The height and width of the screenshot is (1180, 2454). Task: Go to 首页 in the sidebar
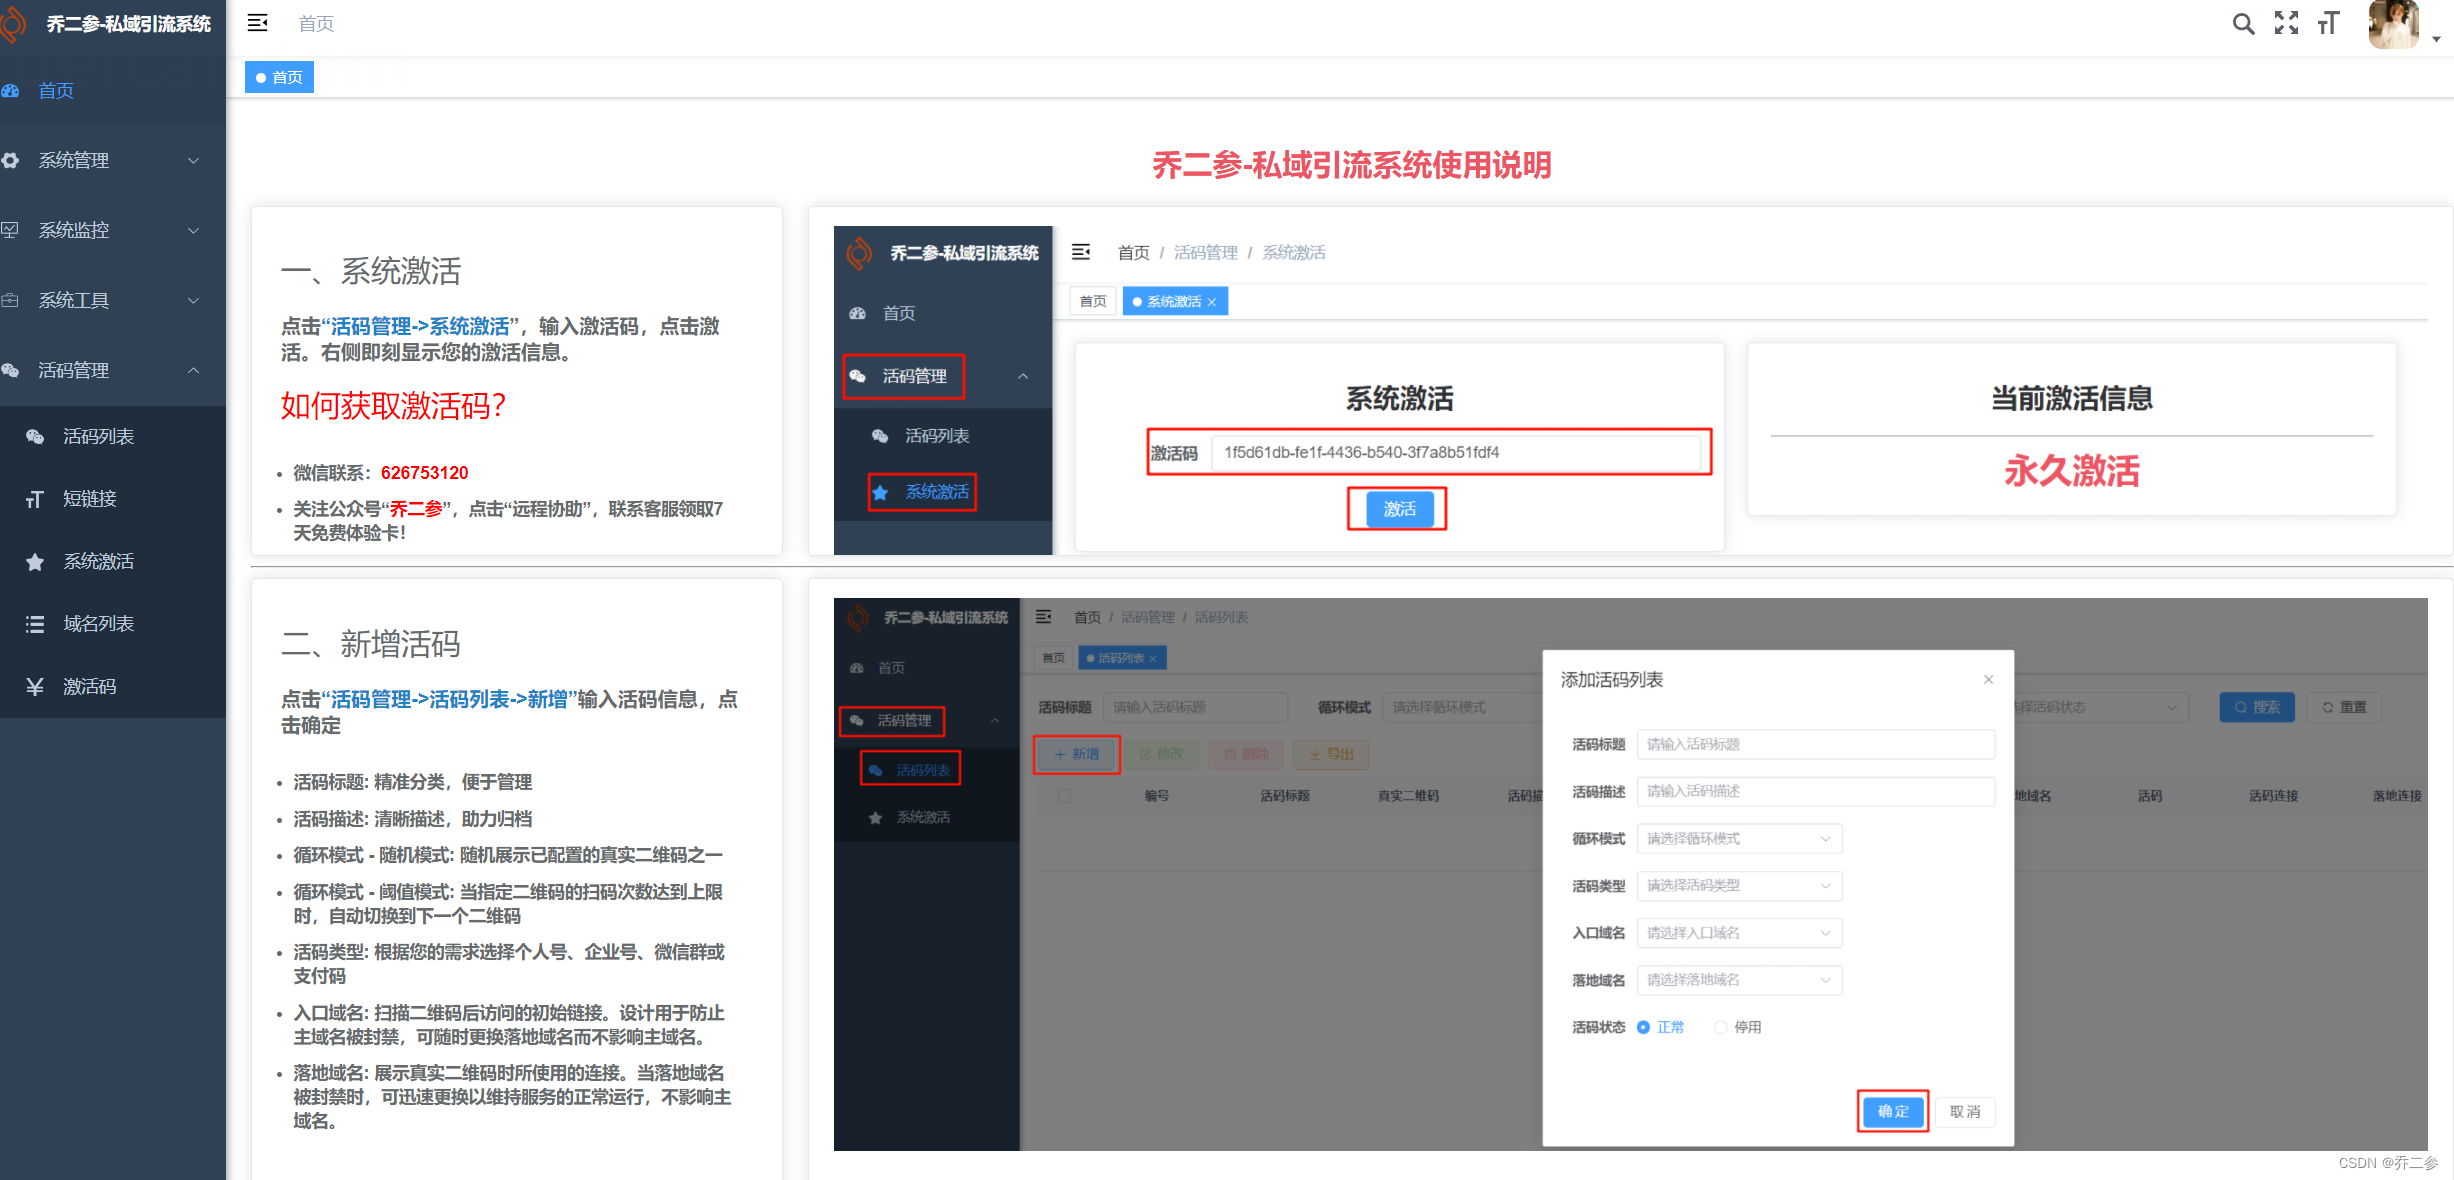tap(56, 91)
